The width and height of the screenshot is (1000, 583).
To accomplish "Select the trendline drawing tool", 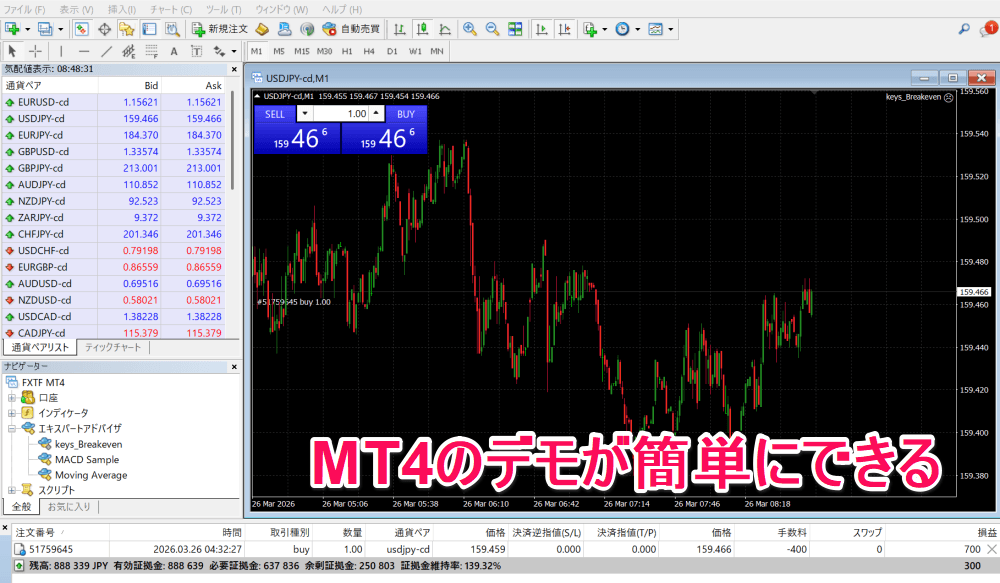I will (x=107, y=51).
